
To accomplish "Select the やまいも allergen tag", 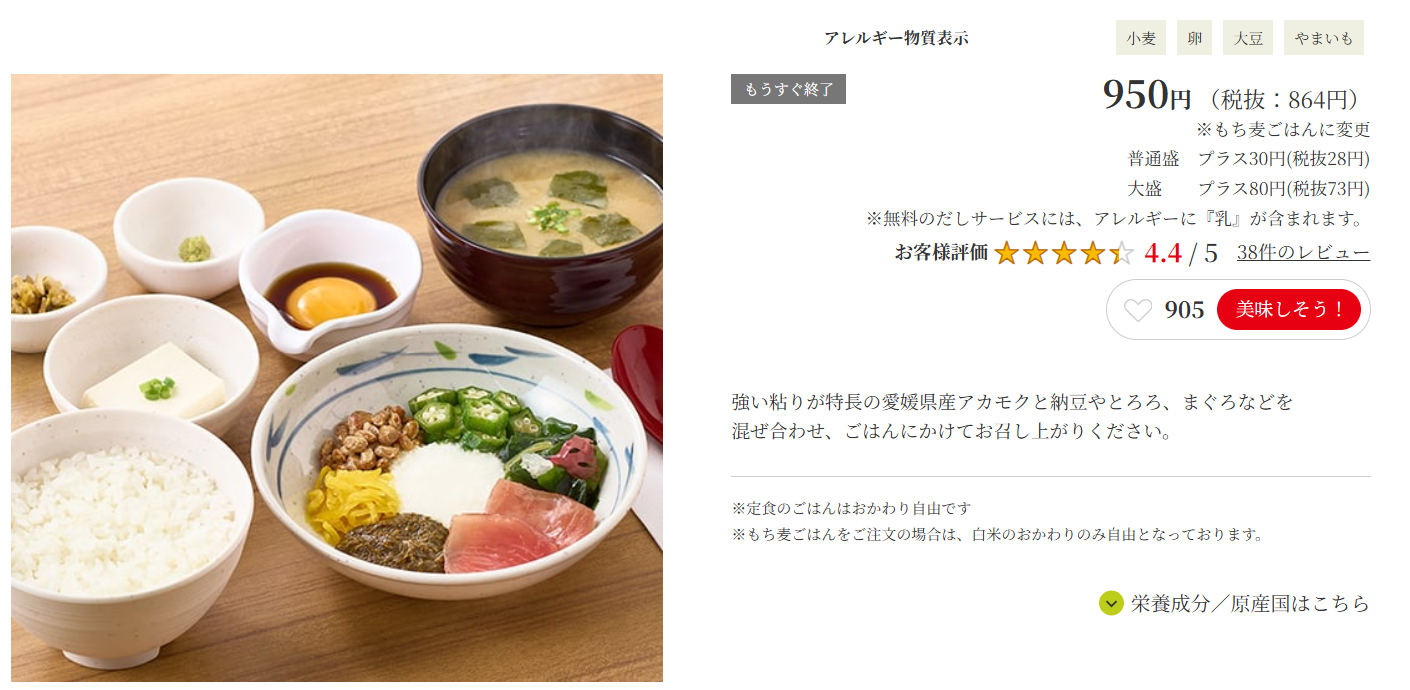I will 1323,38.
